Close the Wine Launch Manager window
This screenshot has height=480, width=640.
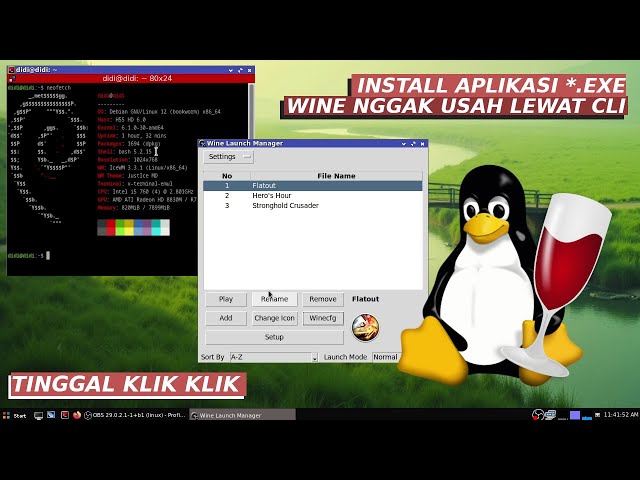422,144
